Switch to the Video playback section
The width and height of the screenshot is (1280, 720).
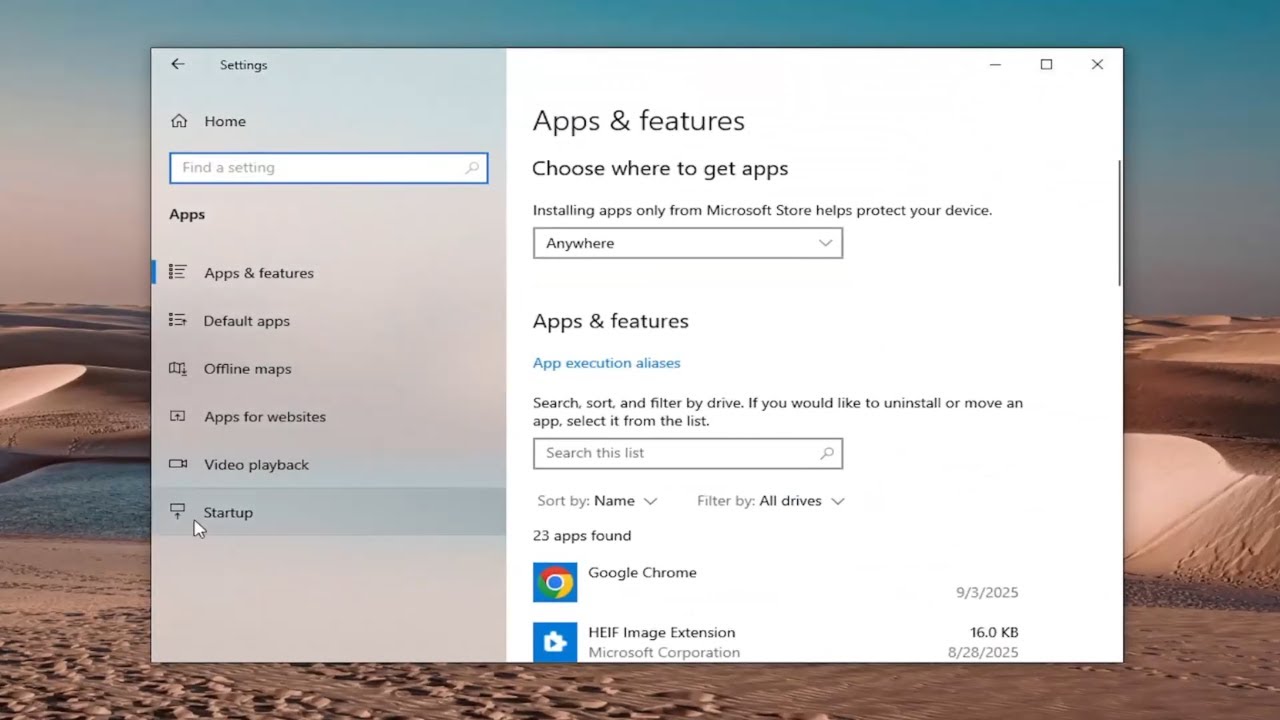[x=329, y=465]
